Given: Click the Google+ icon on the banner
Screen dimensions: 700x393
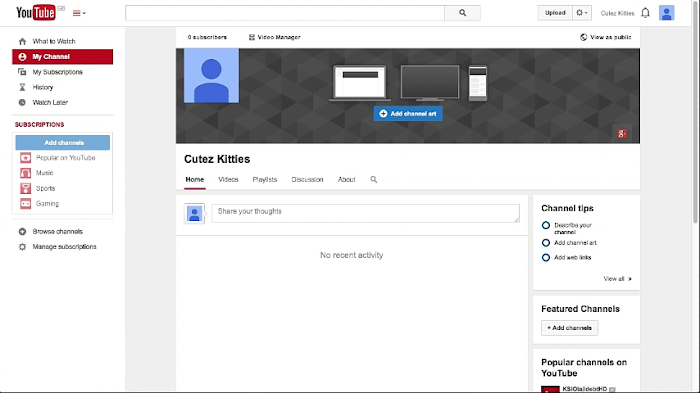Looking at the screenshot, I should pos(622,134).
